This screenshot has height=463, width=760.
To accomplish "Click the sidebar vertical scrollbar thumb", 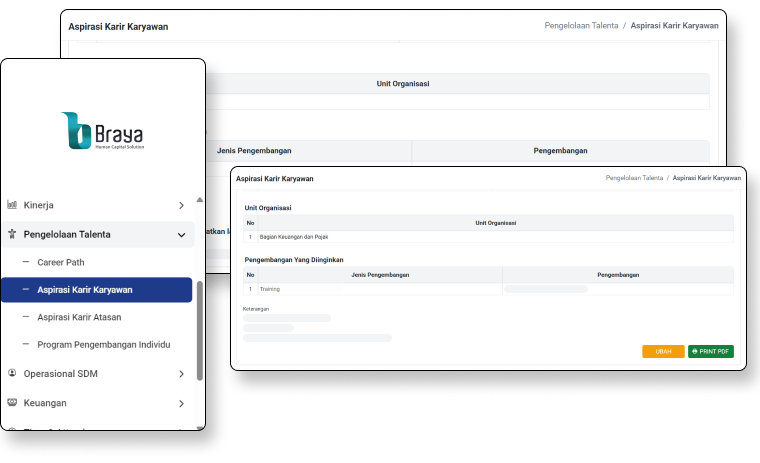I will [x=200, y=330].
